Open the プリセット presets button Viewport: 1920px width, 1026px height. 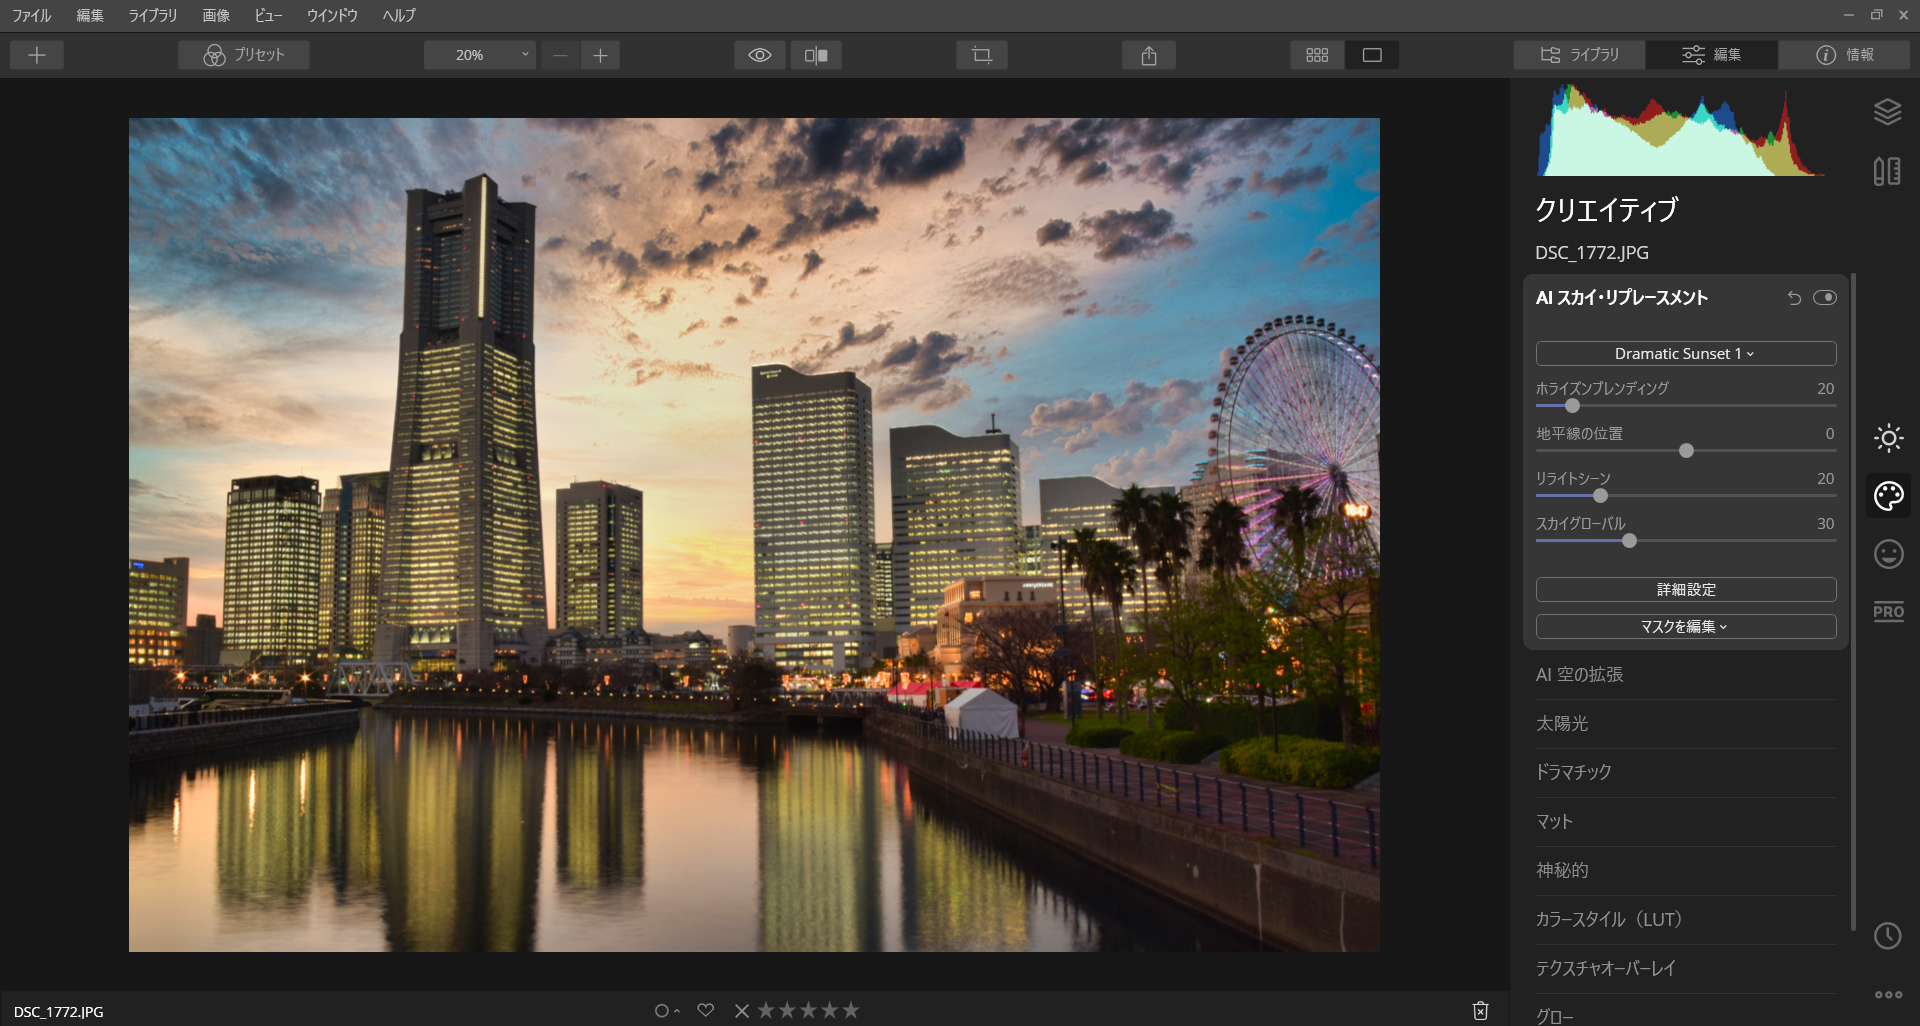(x=244, y=55)
